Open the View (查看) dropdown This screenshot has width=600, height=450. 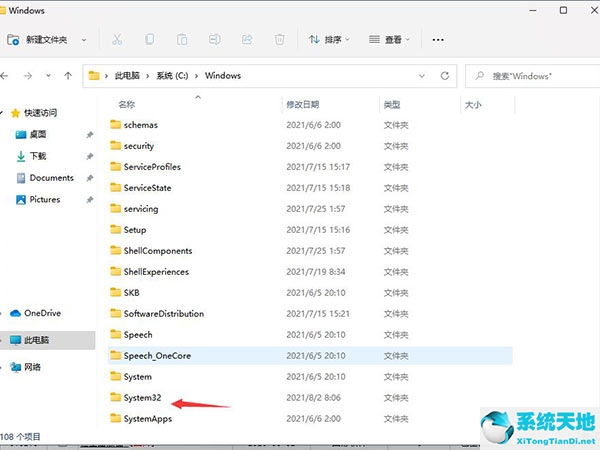click(389, 39)
